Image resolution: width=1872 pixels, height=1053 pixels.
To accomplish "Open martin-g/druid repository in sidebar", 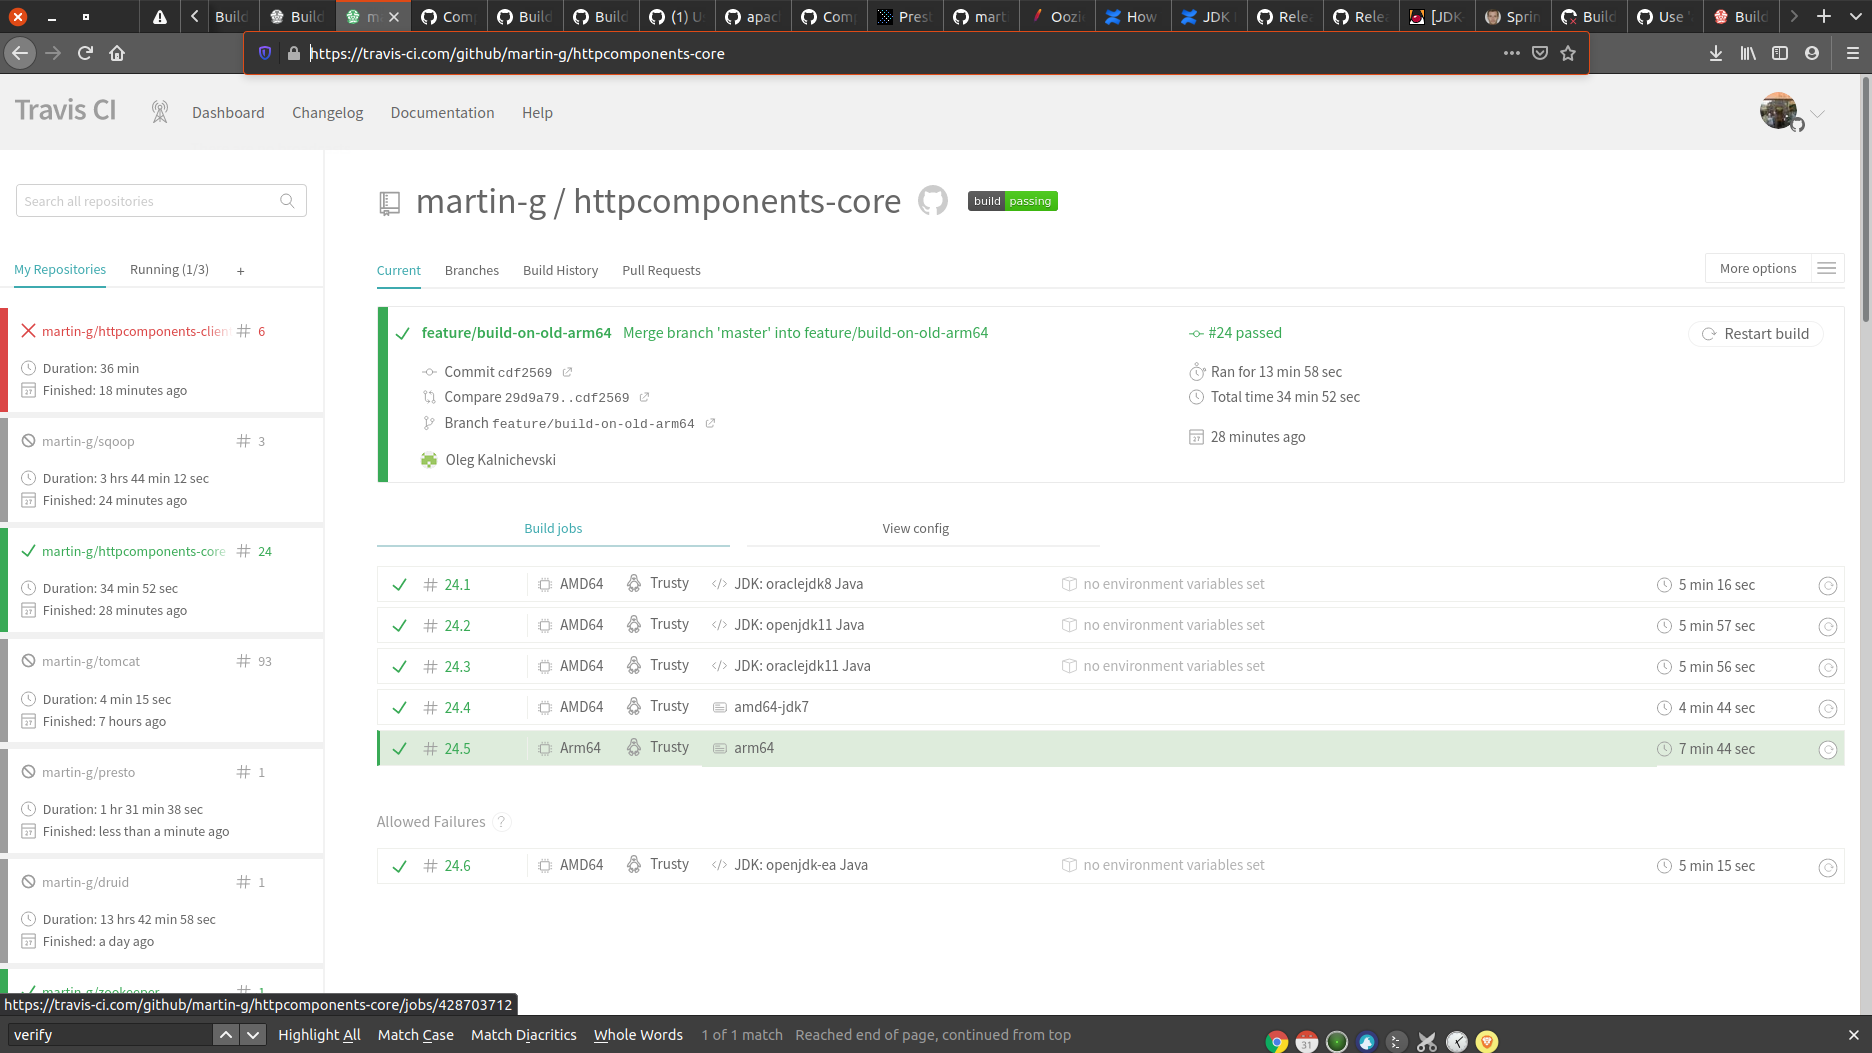I will (85, 882).
